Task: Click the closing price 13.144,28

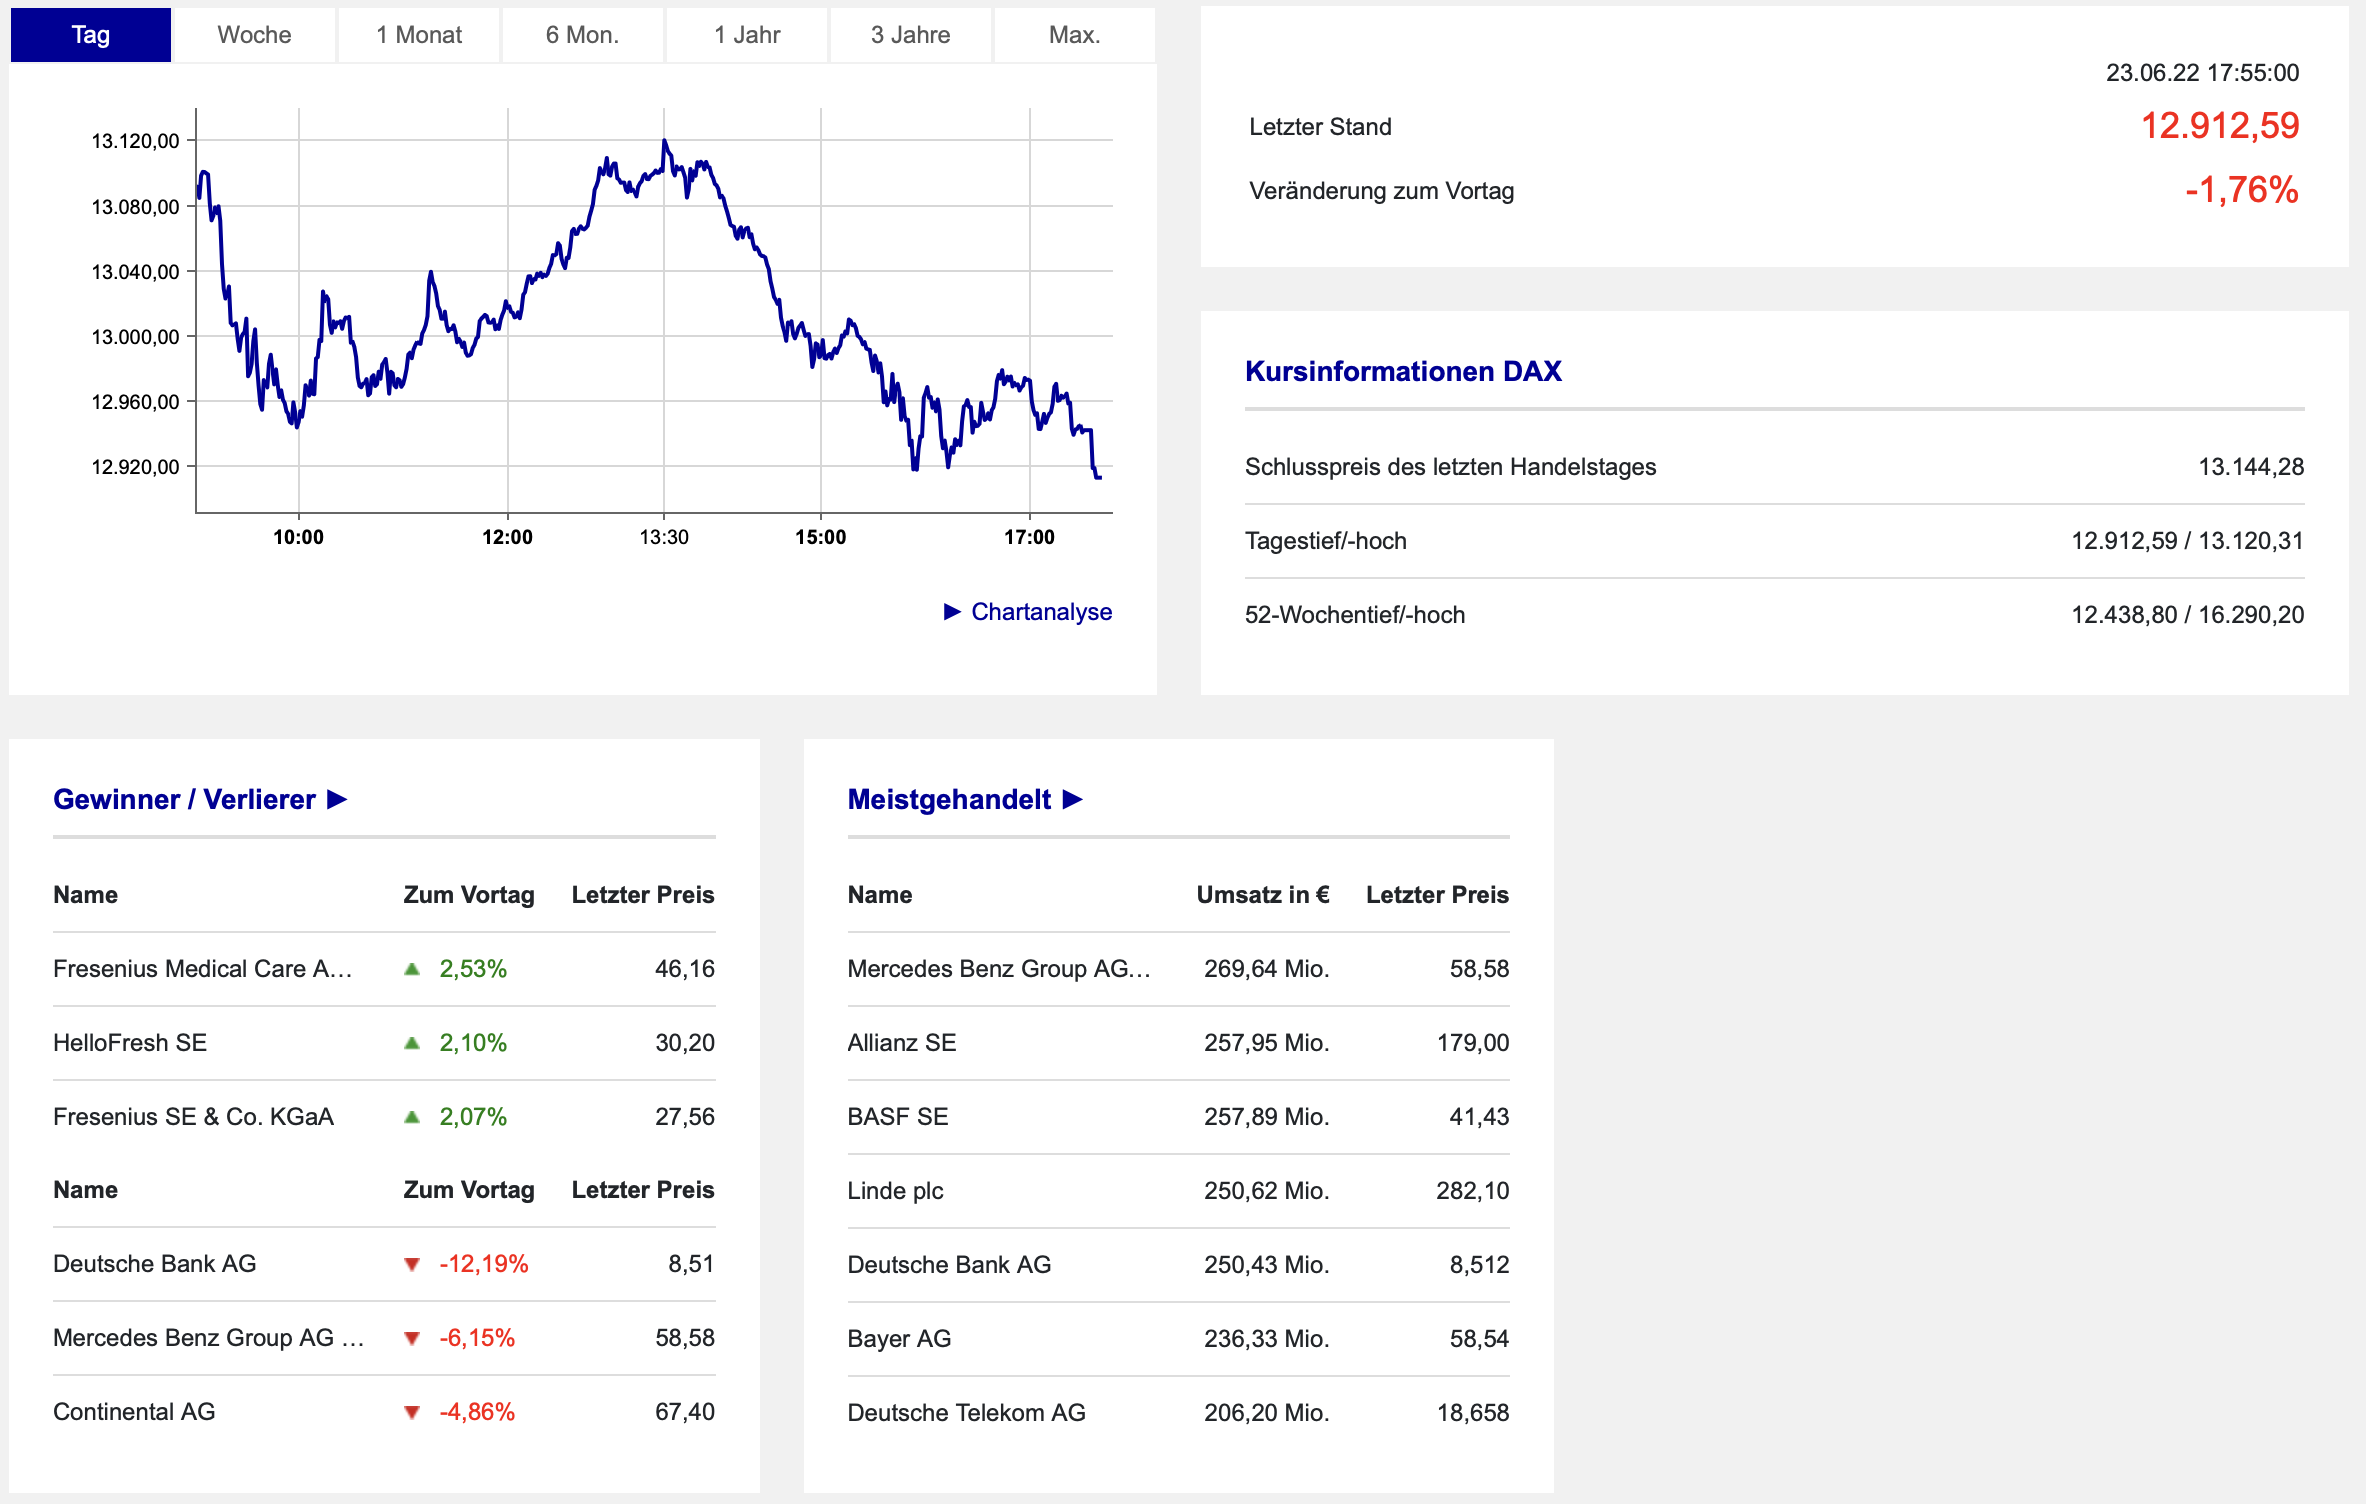Action: (x=2251, y=467)
